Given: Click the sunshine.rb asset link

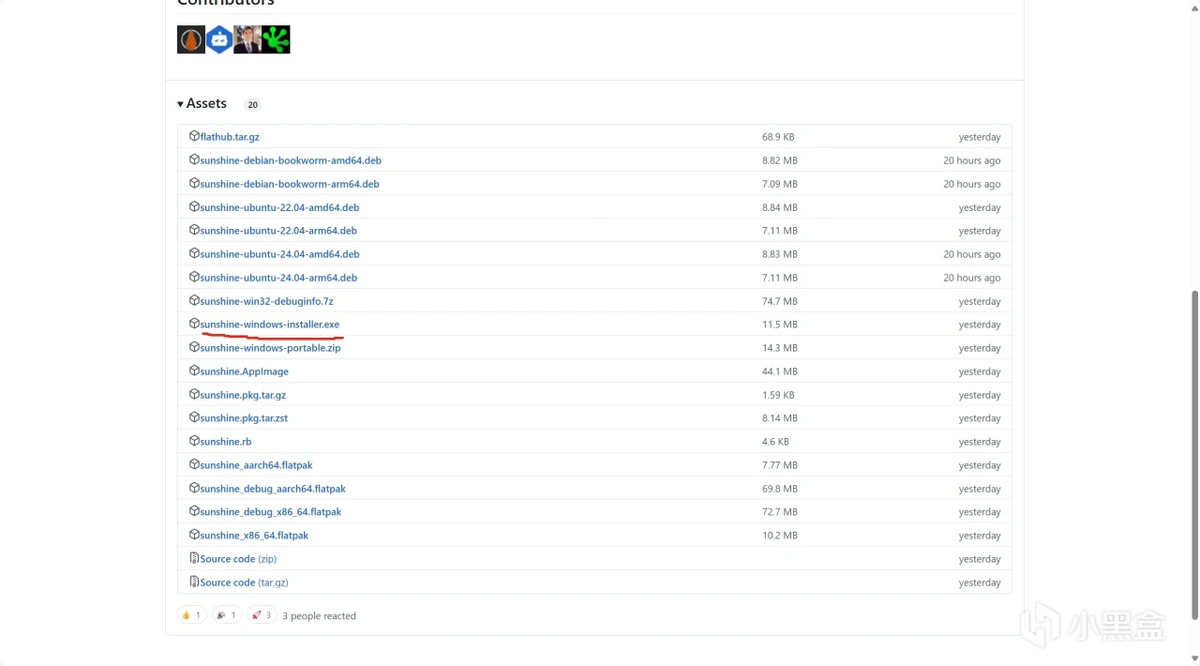Looking at the screenshot, I should [225, 442].
